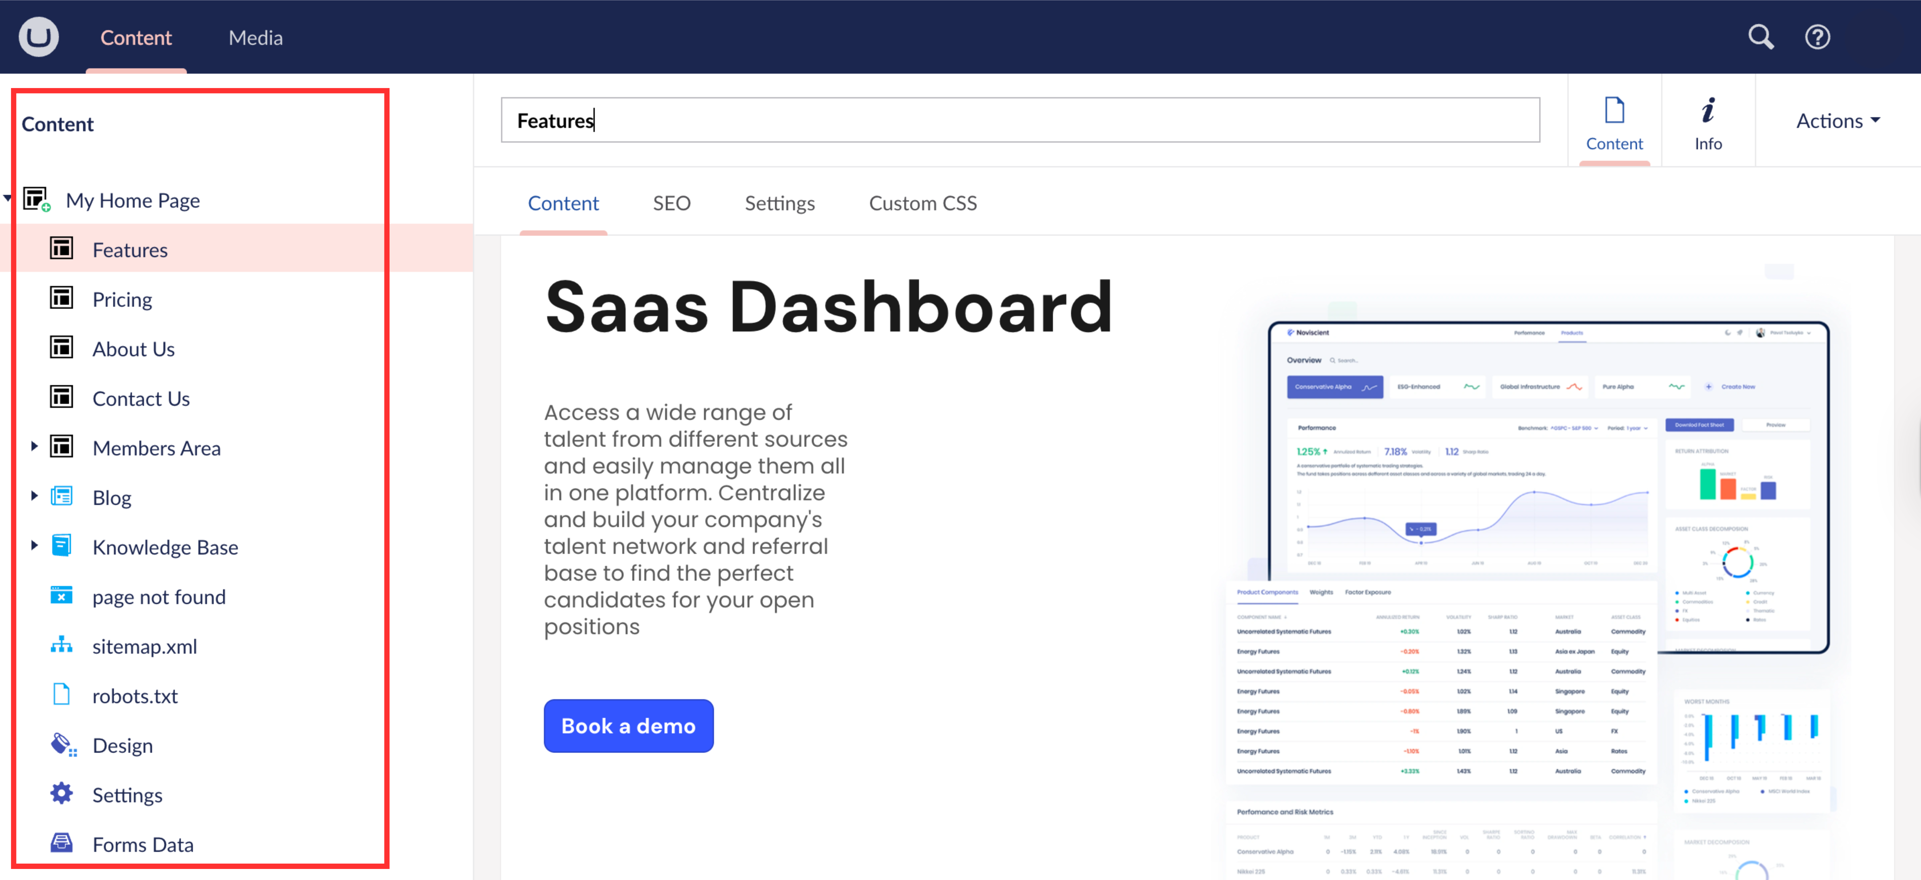Open the help question mark icon
1921x880 pixels.
[x=1817, y=37]
